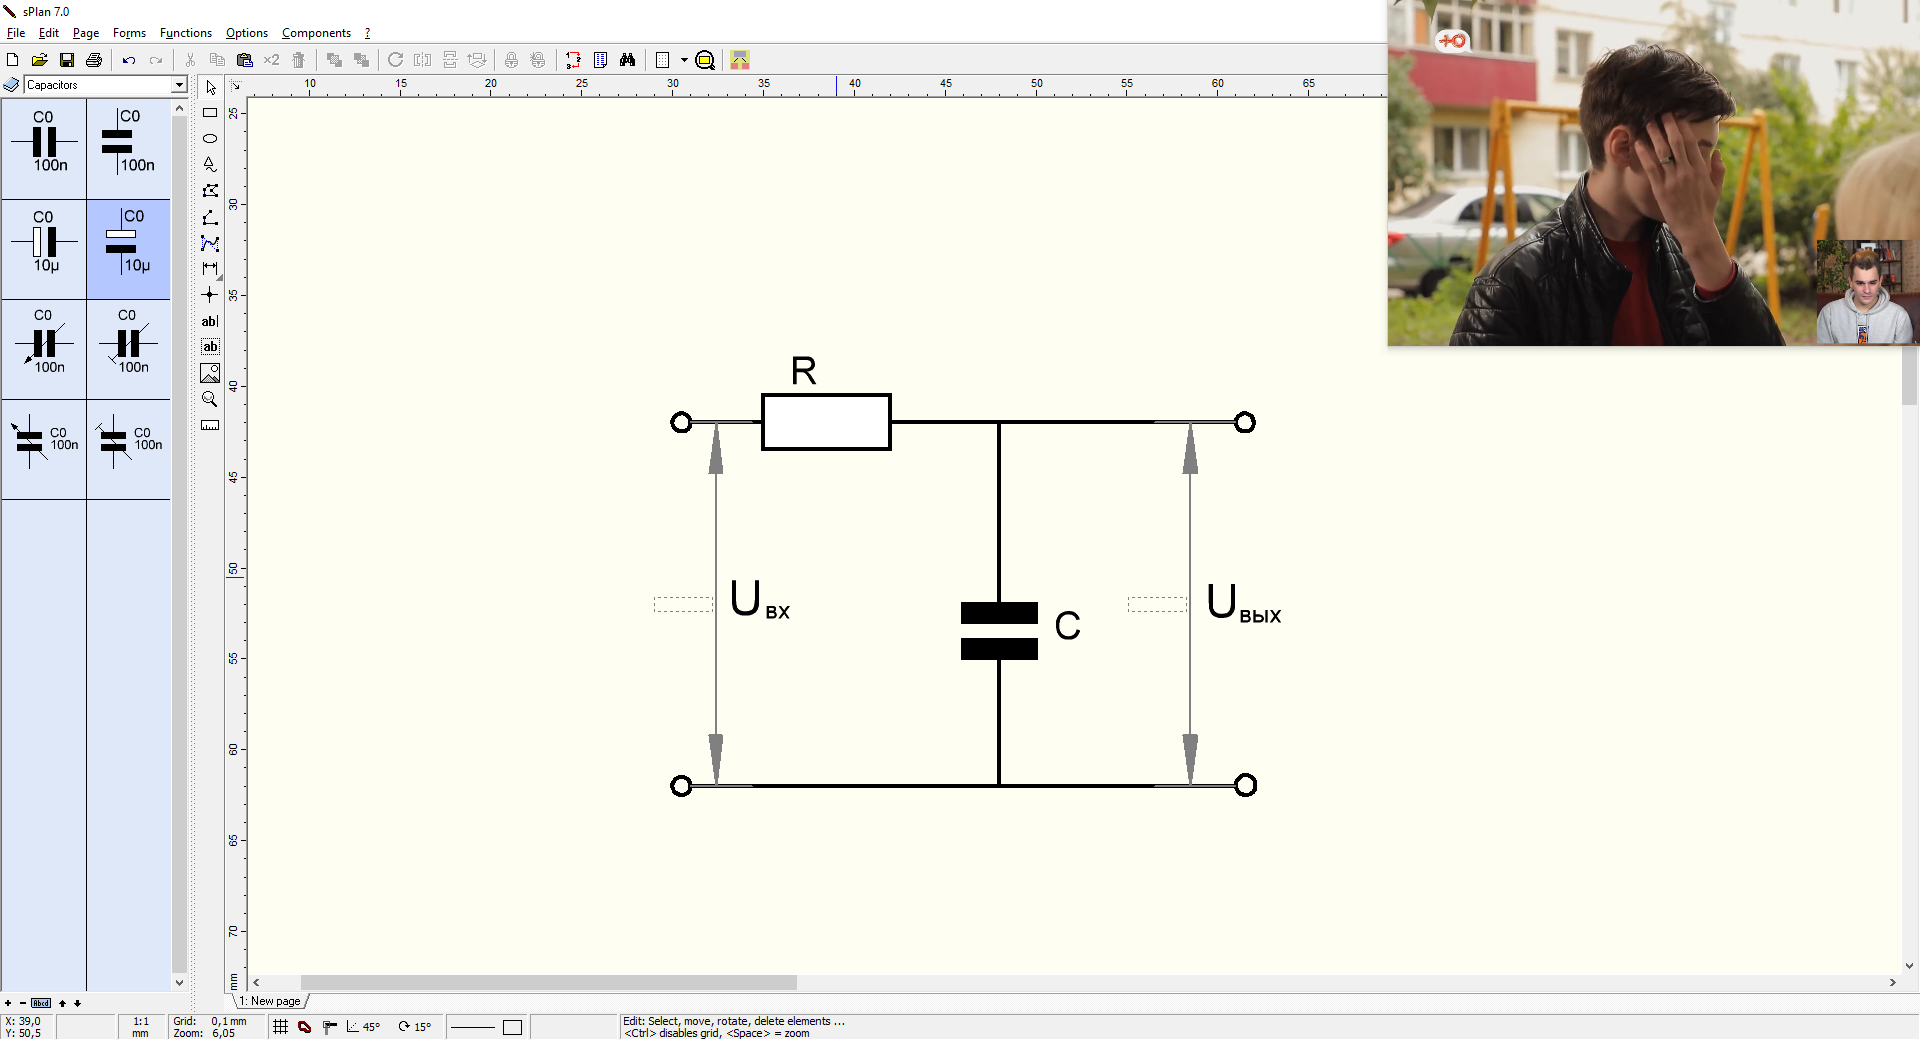Select the line drawing tool

pyautogui.click(x=210, y=217)
